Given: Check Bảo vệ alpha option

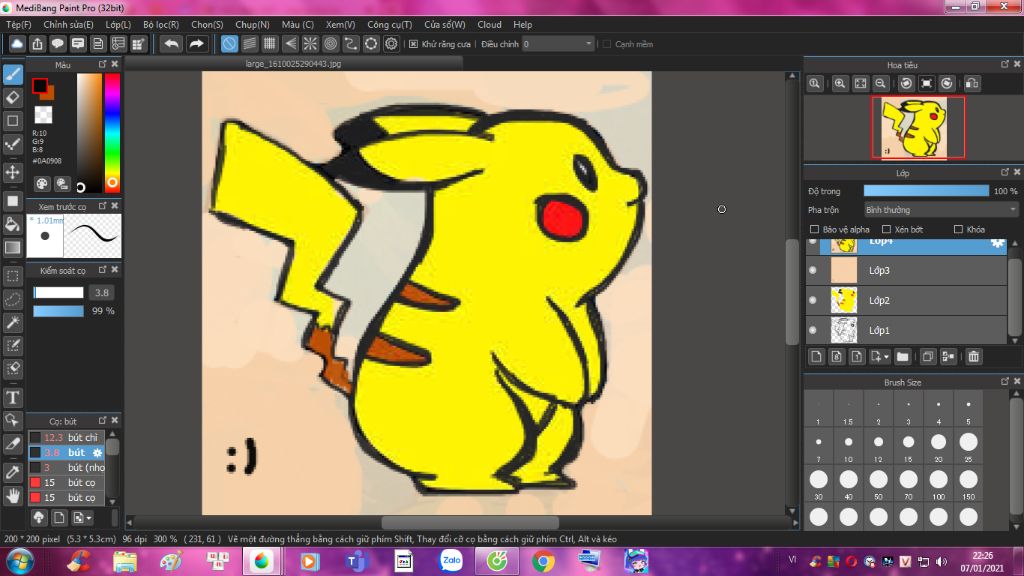Looking at the screenshot, I should [x=814, y=229].
